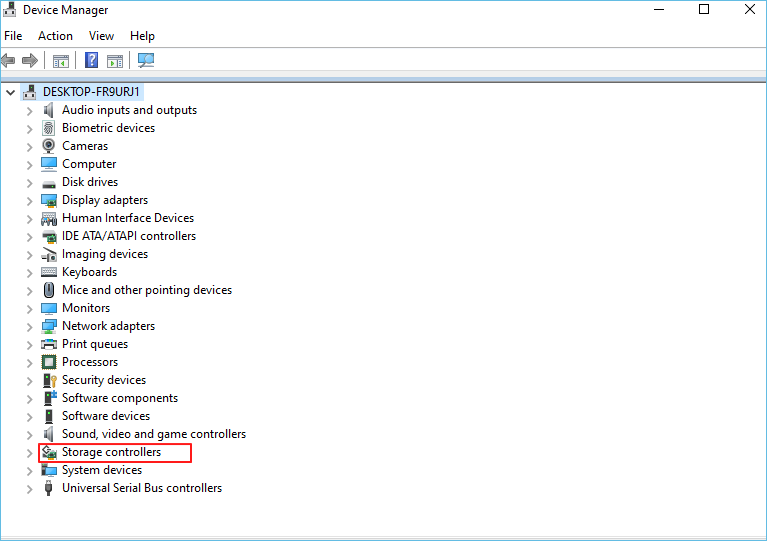Select the Print queues label
This screenshot has height=541, width=767.
pos(95,344)
